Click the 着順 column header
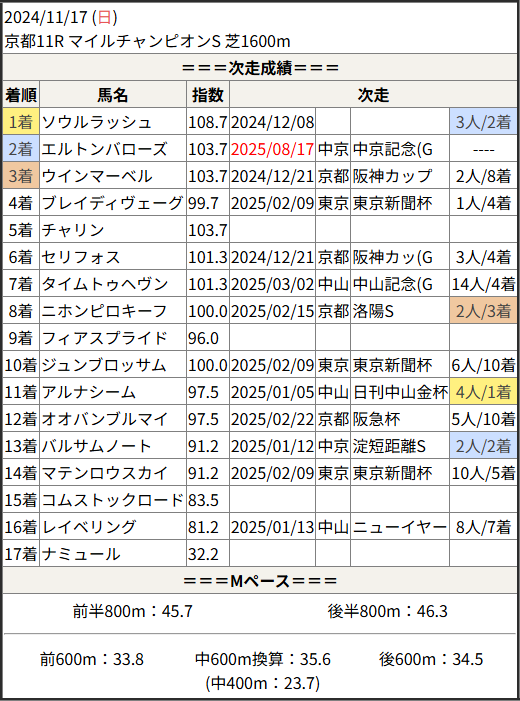The width and height of the screenshot is (520, 701). [x=21, y=95]
